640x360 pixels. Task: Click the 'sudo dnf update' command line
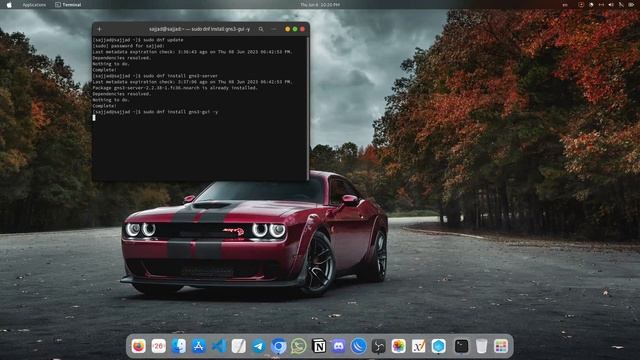138,40
